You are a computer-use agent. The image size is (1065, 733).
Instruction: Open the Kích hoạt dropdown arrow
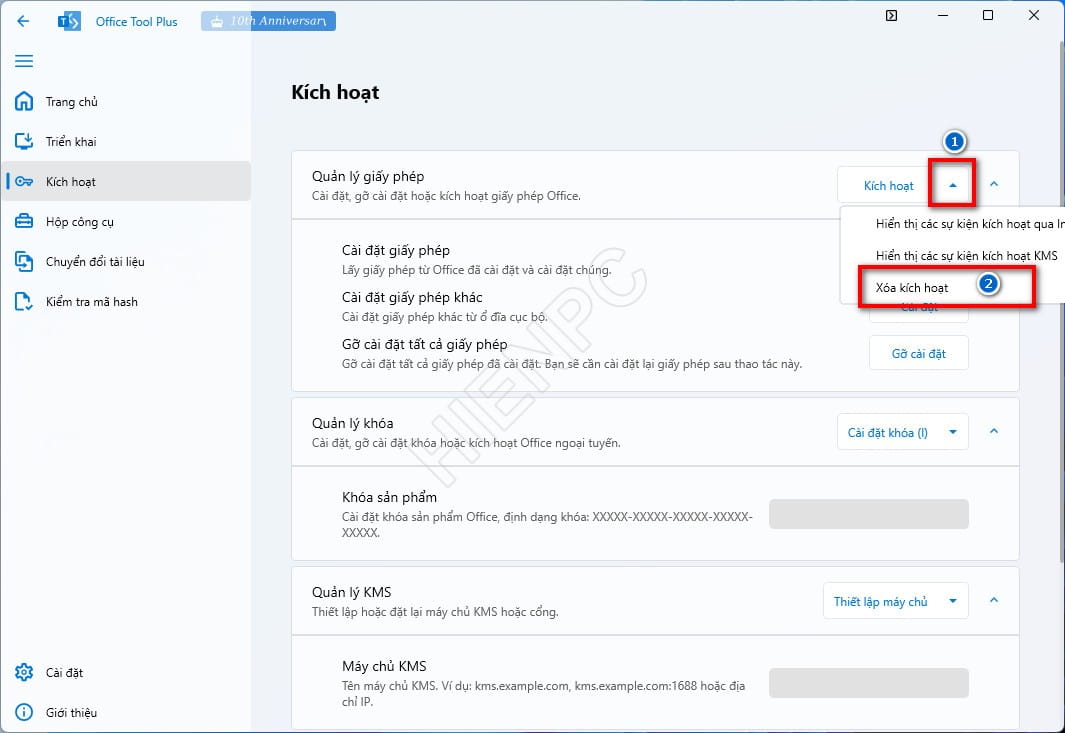coord(952,185)
